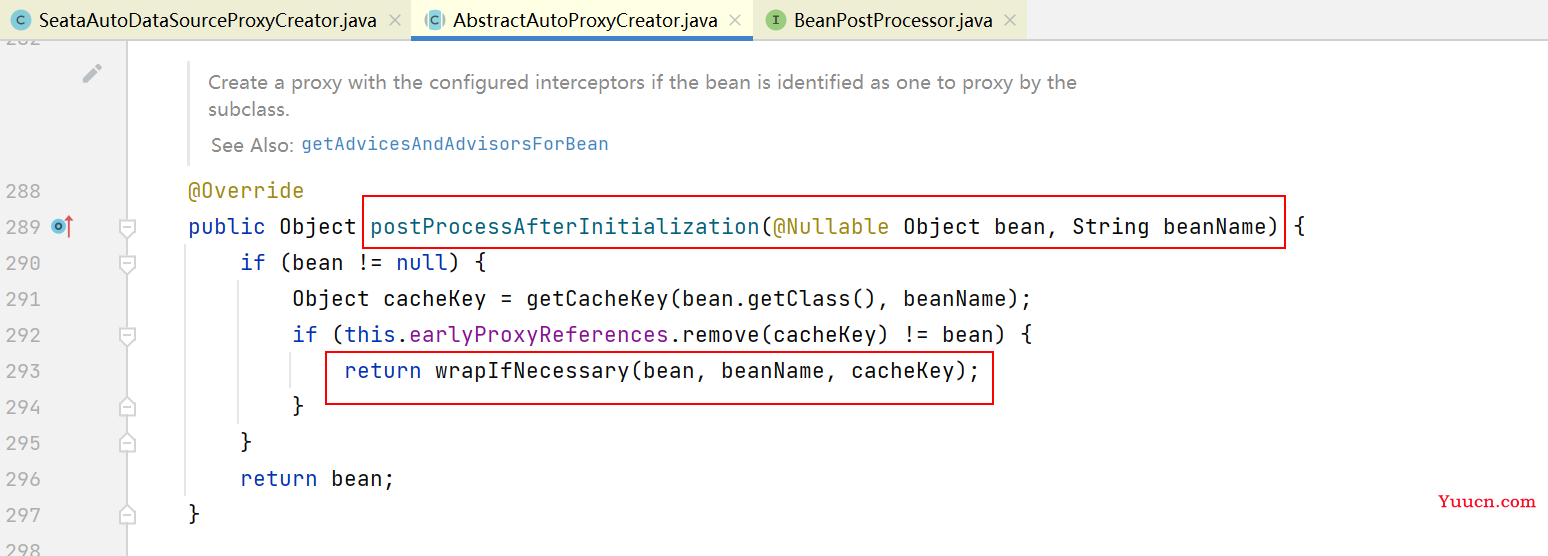
Task: Close the BeanPostProcessor.java tab
Action: tap(1009, 20)
